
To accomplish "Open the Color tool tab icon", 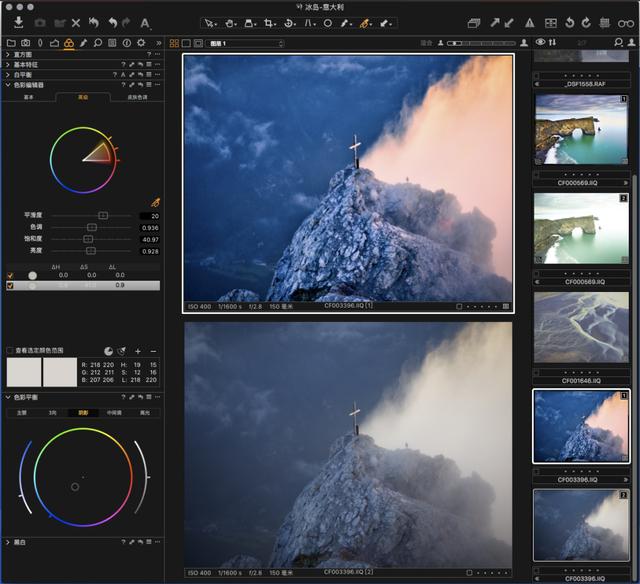I will pyautogui.click(x=68, y=43).
